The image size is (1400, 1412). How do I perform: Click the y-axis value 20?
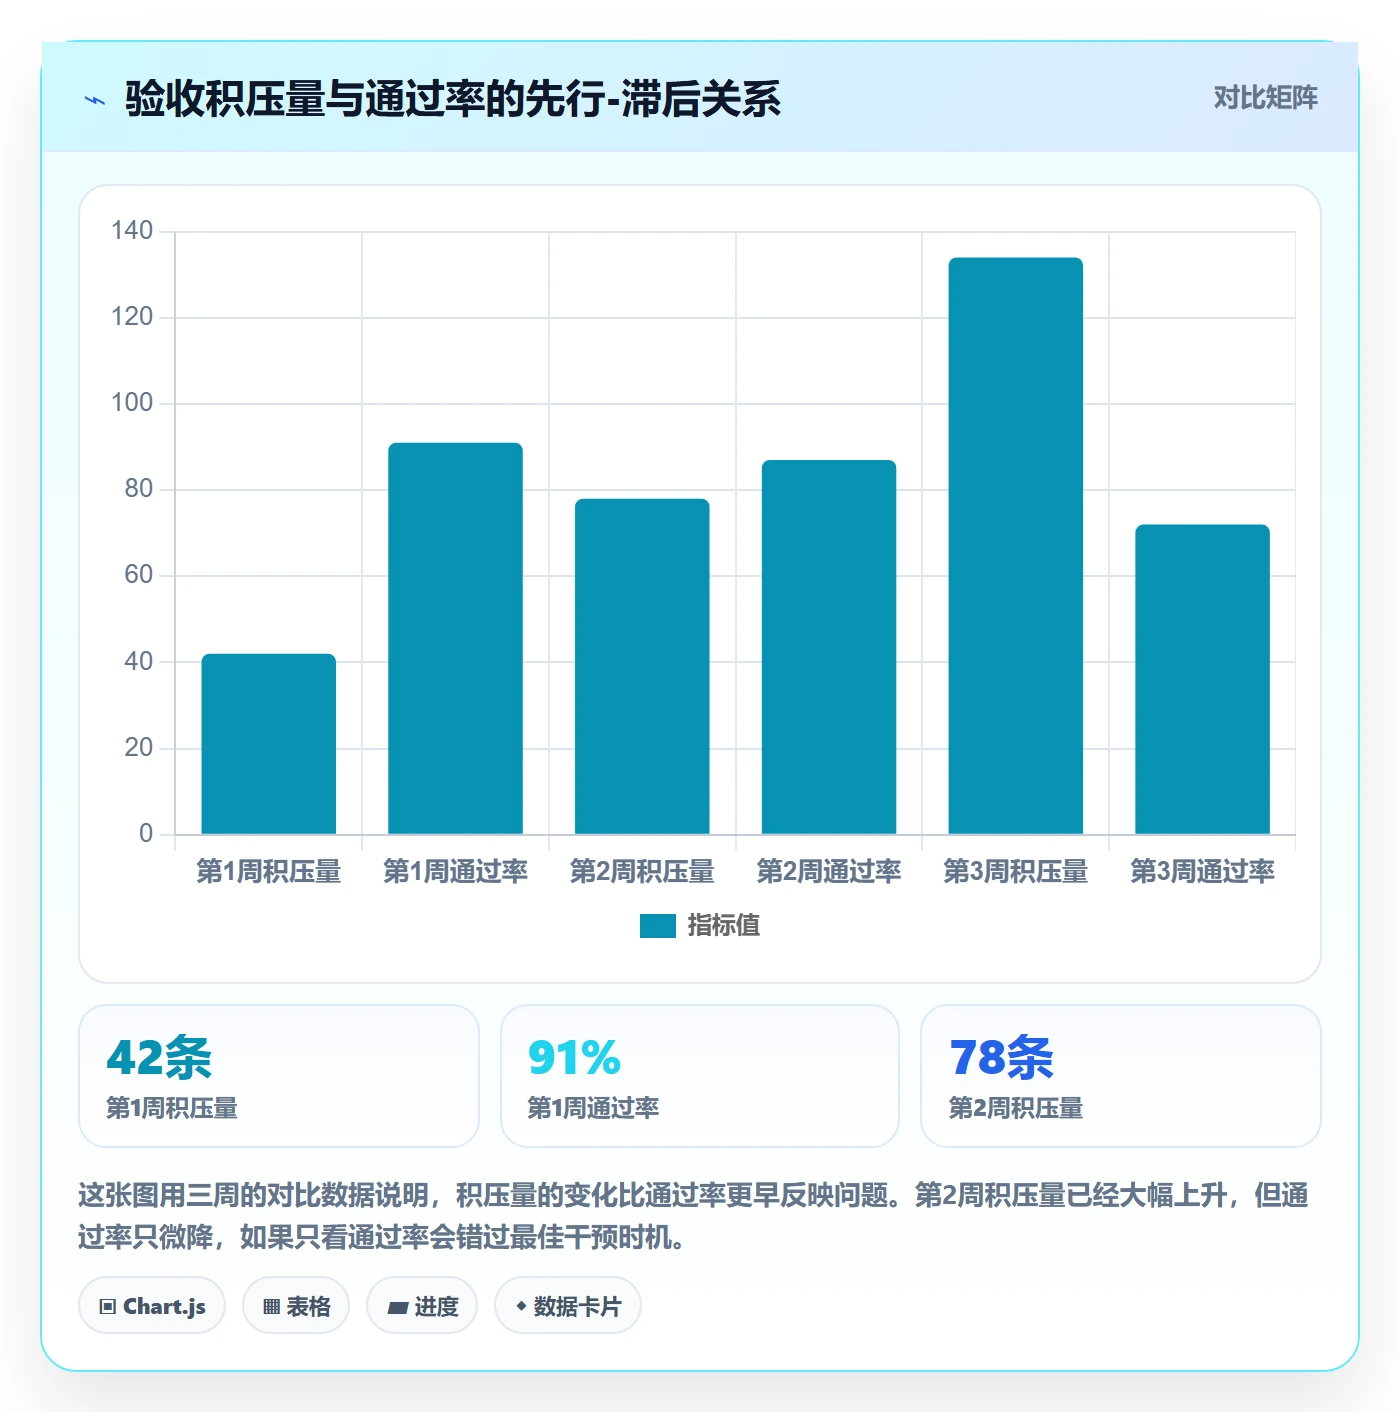pos(138,747)
